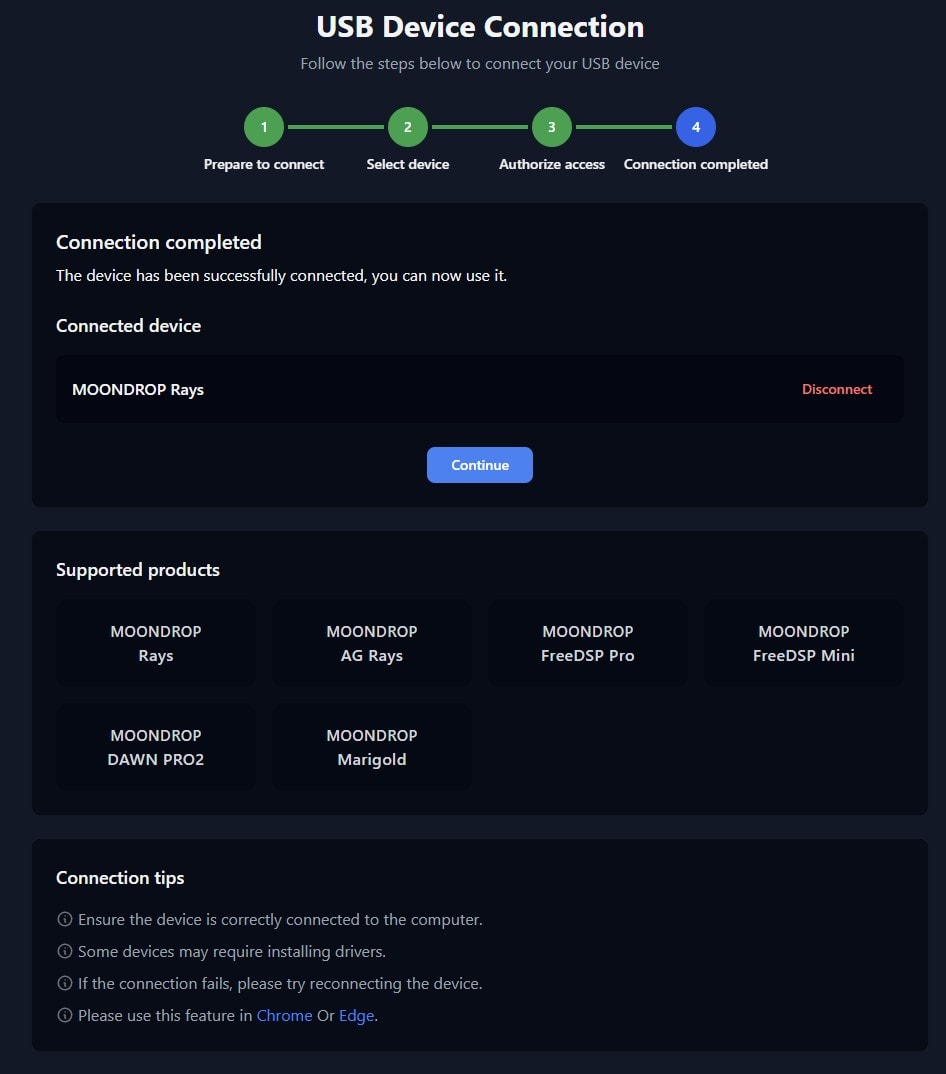Image resolution: width=946 pixels, height=1074 pixels.
Task: Open the Chrome link
Action: 284,1015
